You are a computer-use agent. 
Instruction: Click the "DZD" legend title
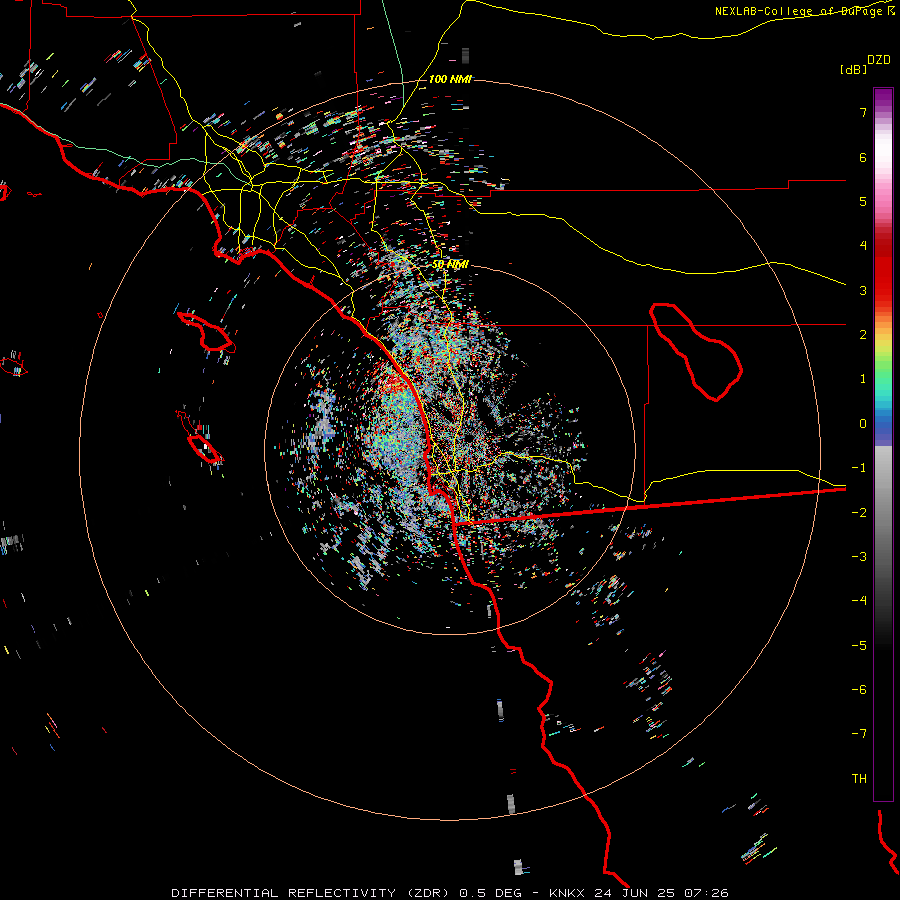point(879,60)
